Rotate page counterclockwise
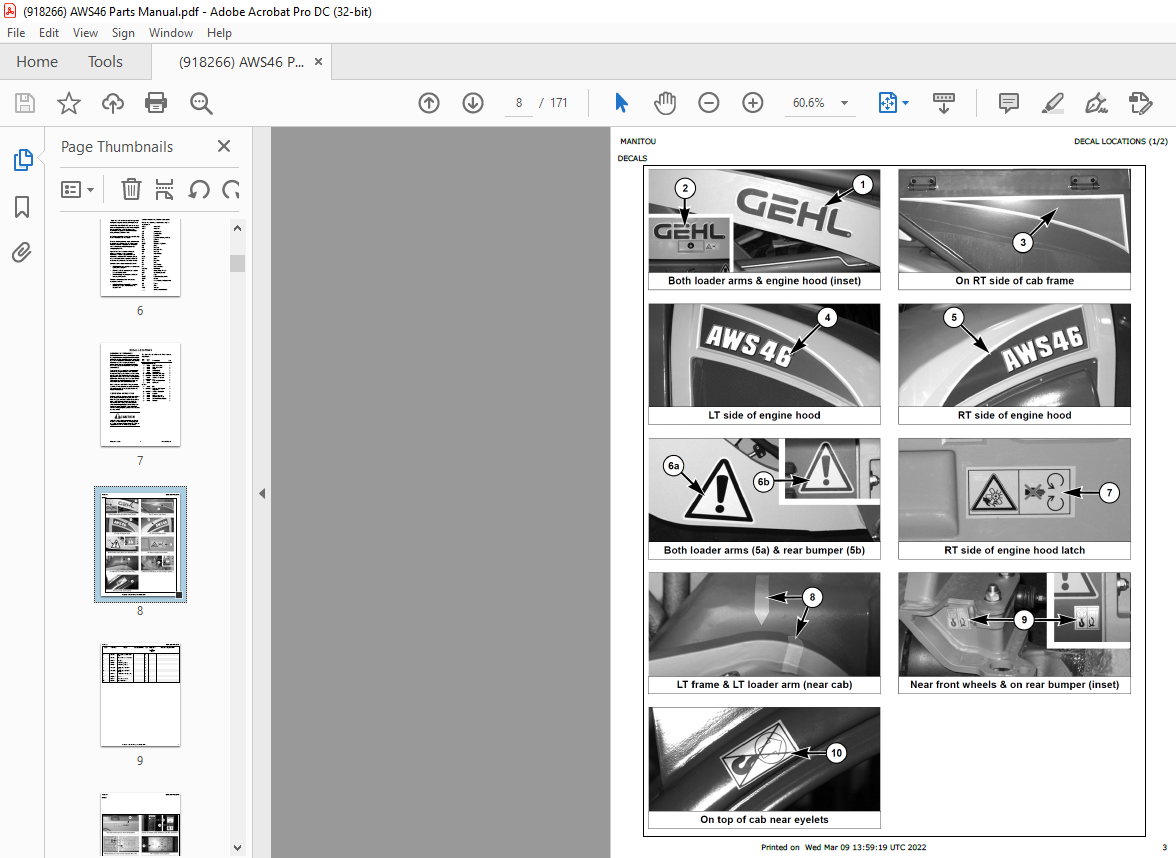This screenshot has width=1176, height=858. (x=199, y=190)
